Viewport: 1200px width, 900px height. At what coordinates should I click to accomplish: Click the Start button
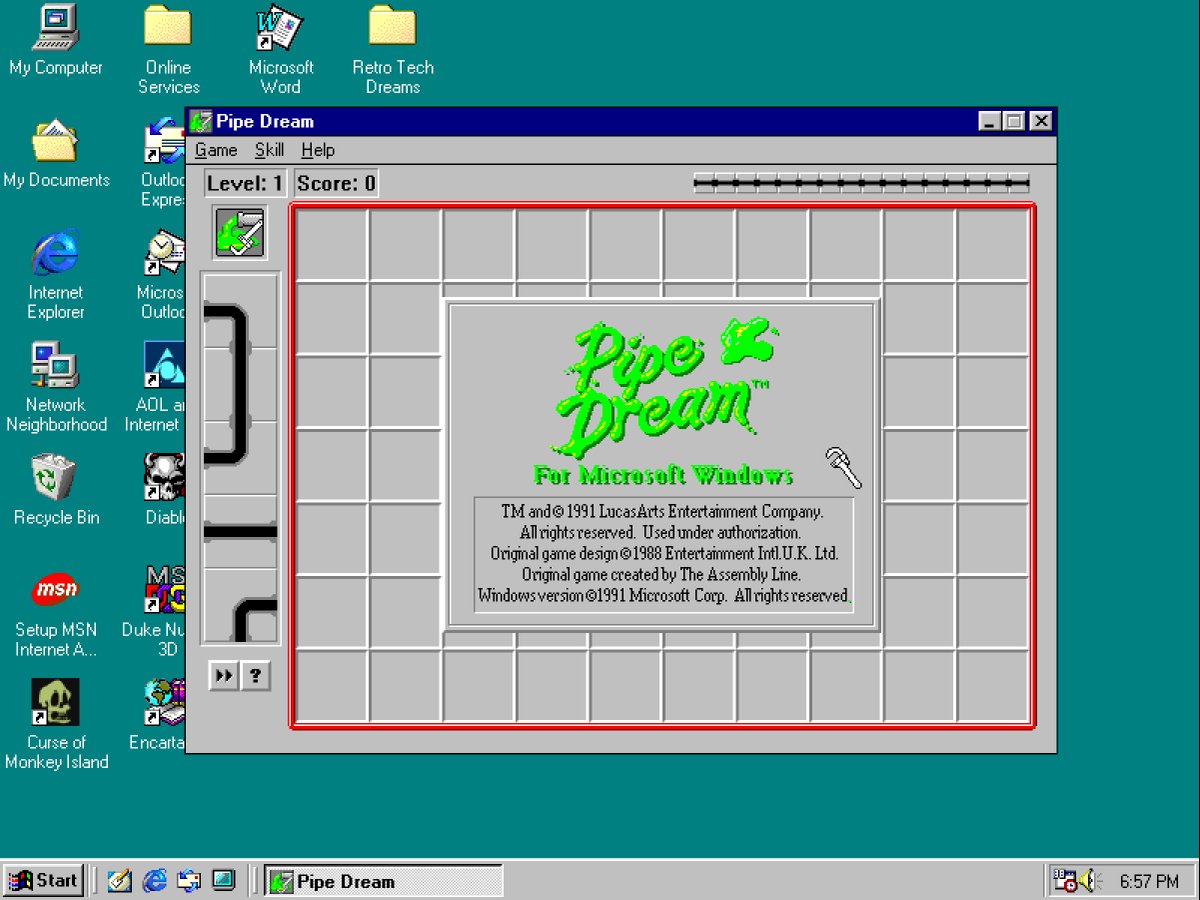click(43, 881)
